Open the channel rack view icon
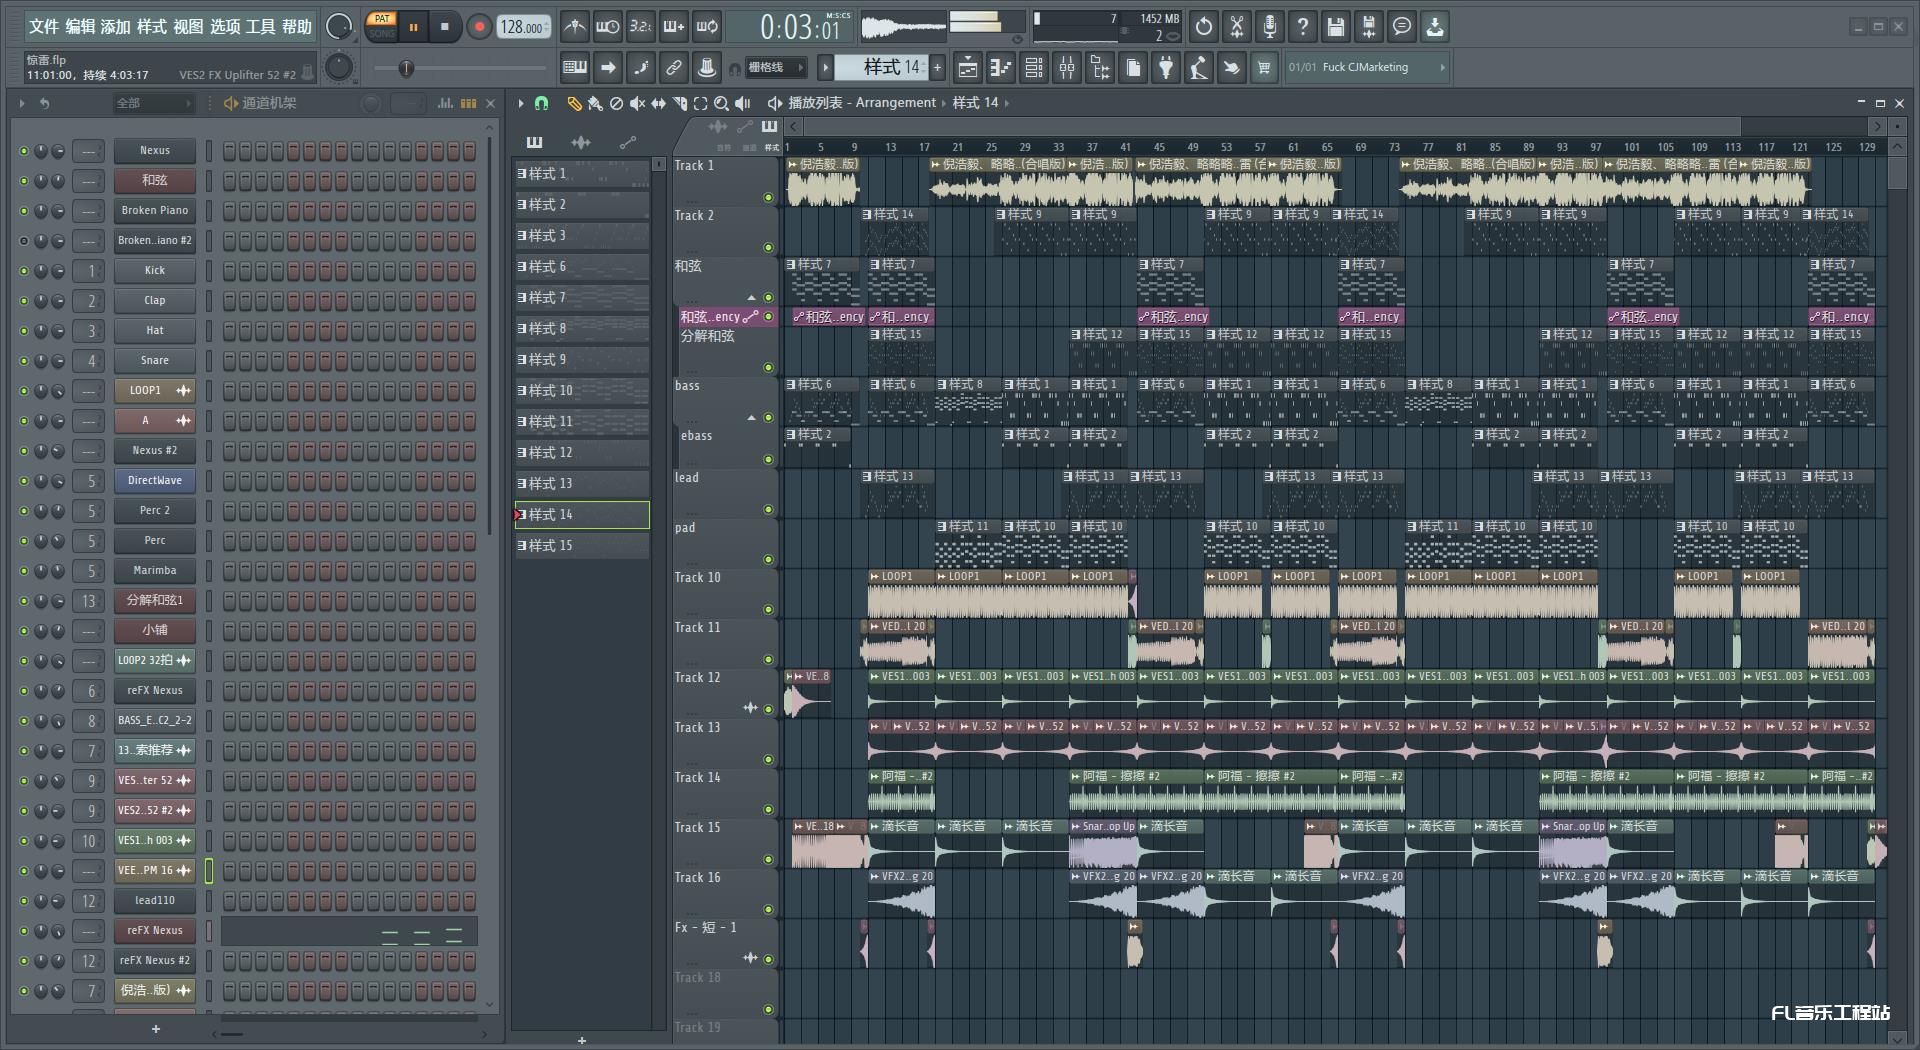 1034,68
